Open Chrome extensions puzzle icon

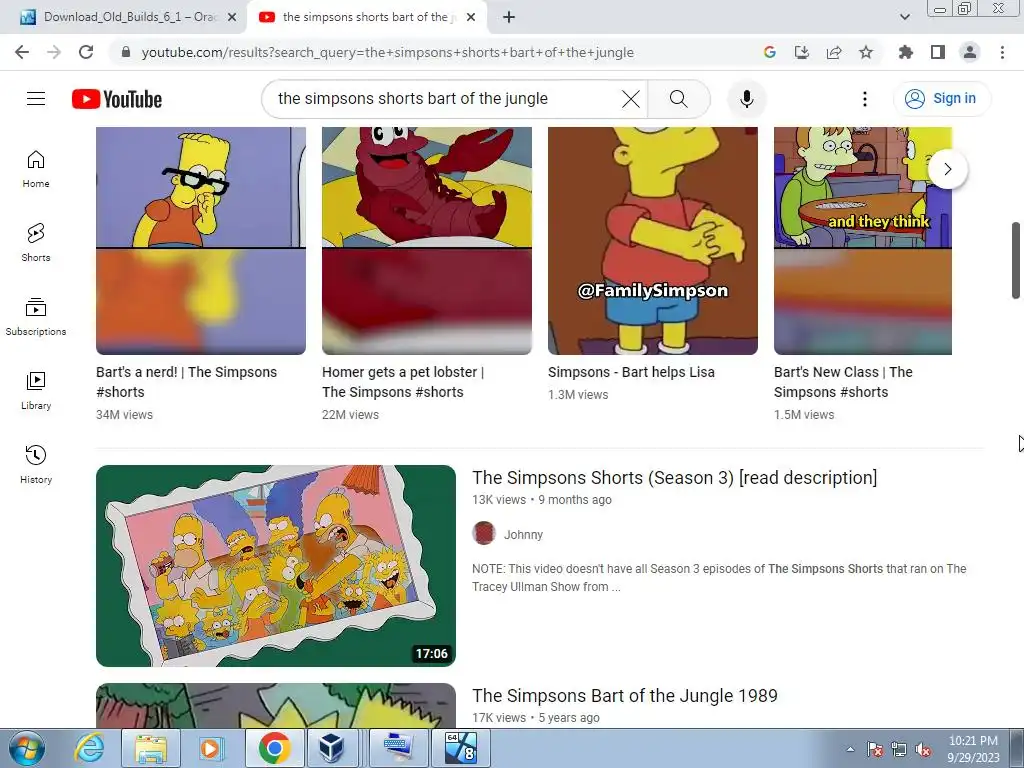point(905,52)
